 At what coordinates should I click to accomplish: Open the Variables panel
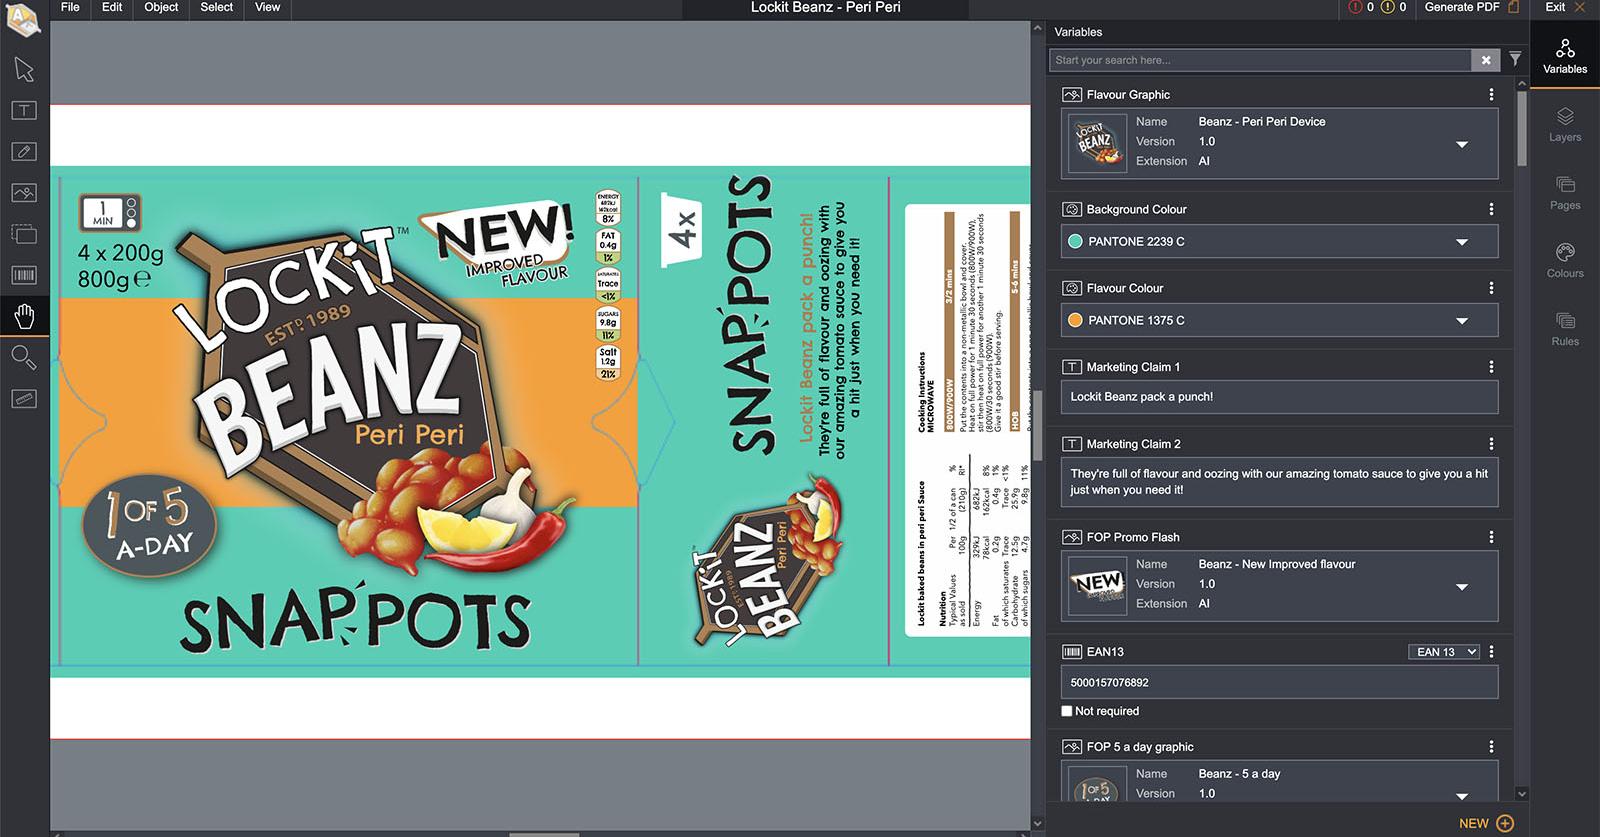point(1565,56)
